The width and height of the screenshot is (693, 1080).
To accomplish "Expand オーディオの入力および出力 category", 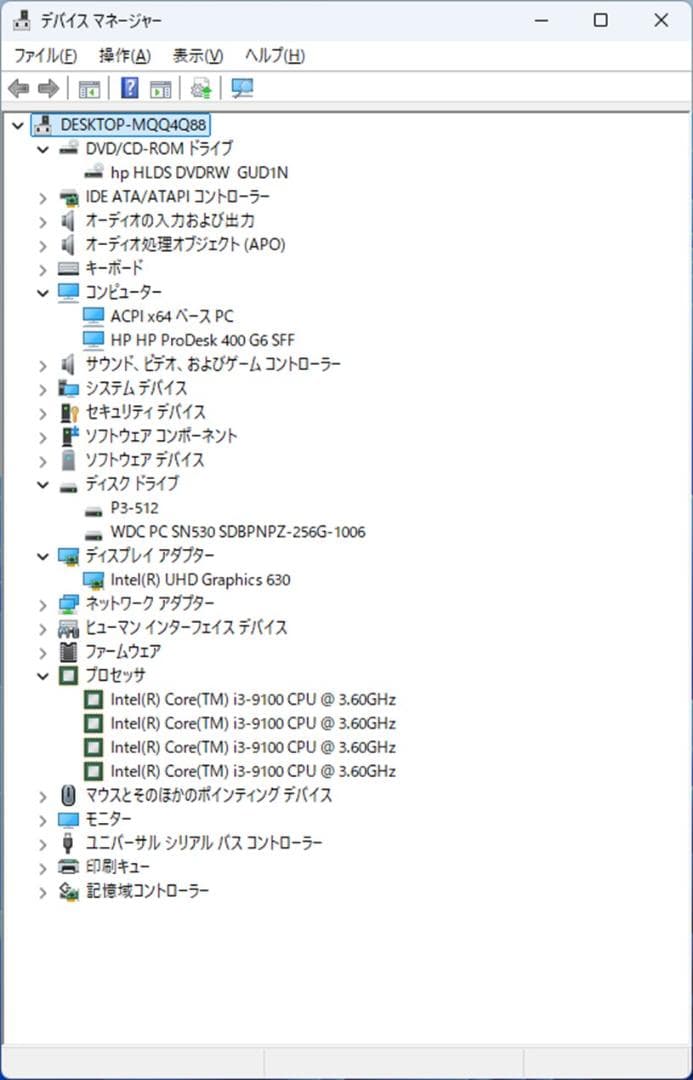I will pyautogui.click(x=43, y=221).
